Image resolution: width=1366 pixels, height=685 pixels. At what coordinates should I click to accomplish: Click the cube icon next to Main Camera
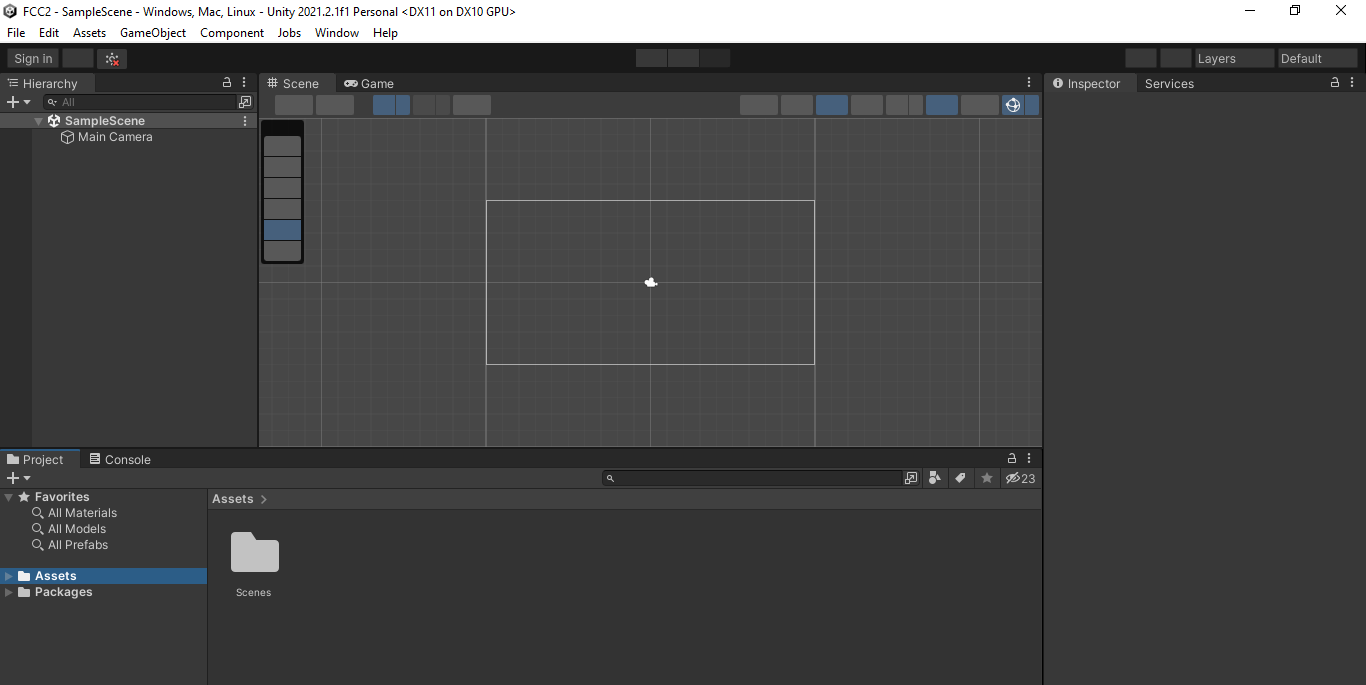68,137
